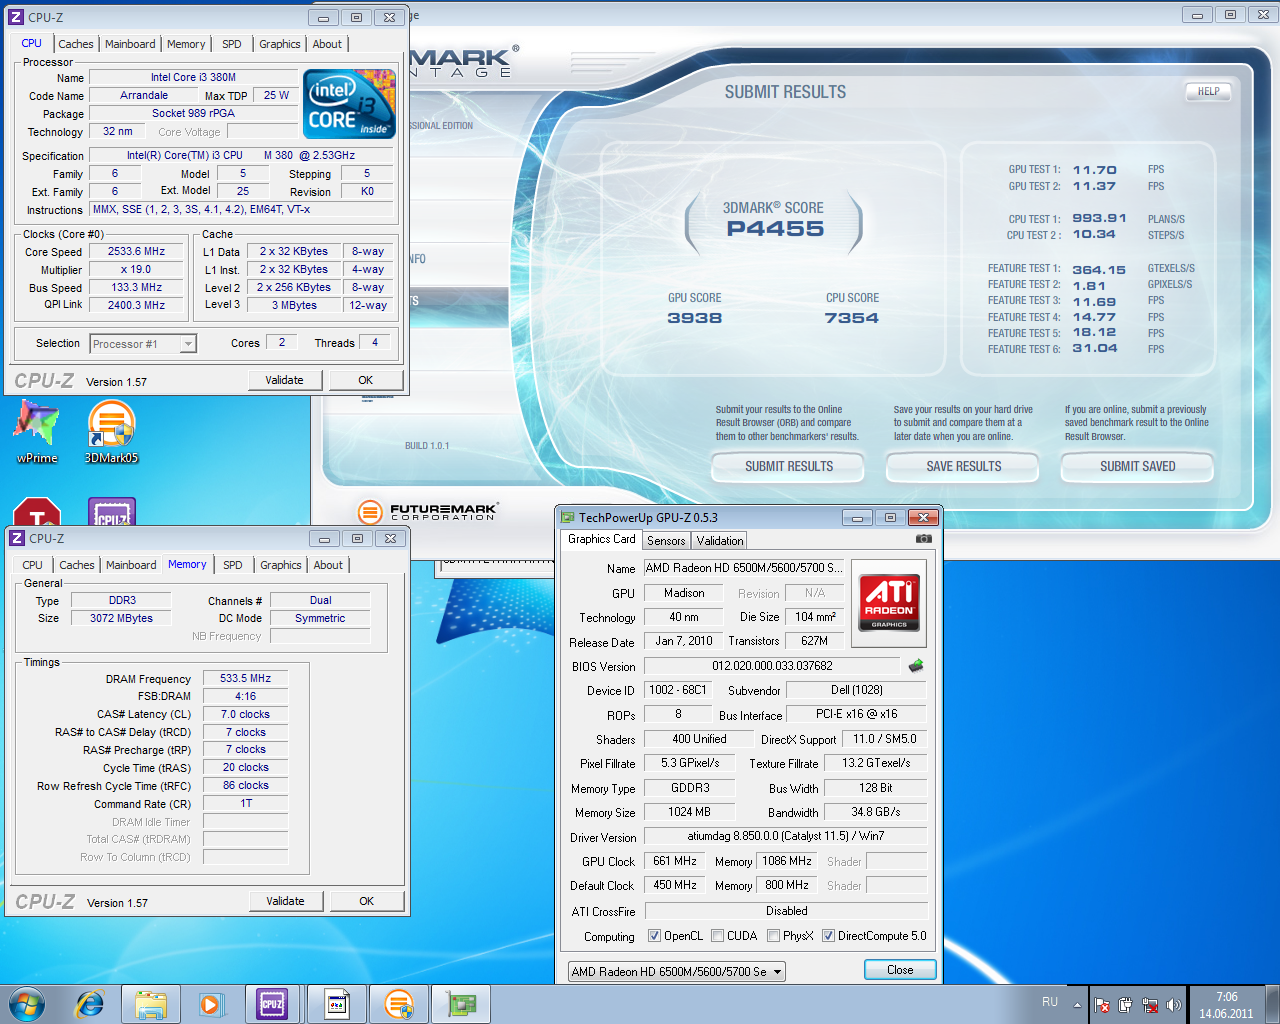Toggle the OpenCL checkbox
The height and width of the screenshot is (1024, 1280).
(654, 936)
